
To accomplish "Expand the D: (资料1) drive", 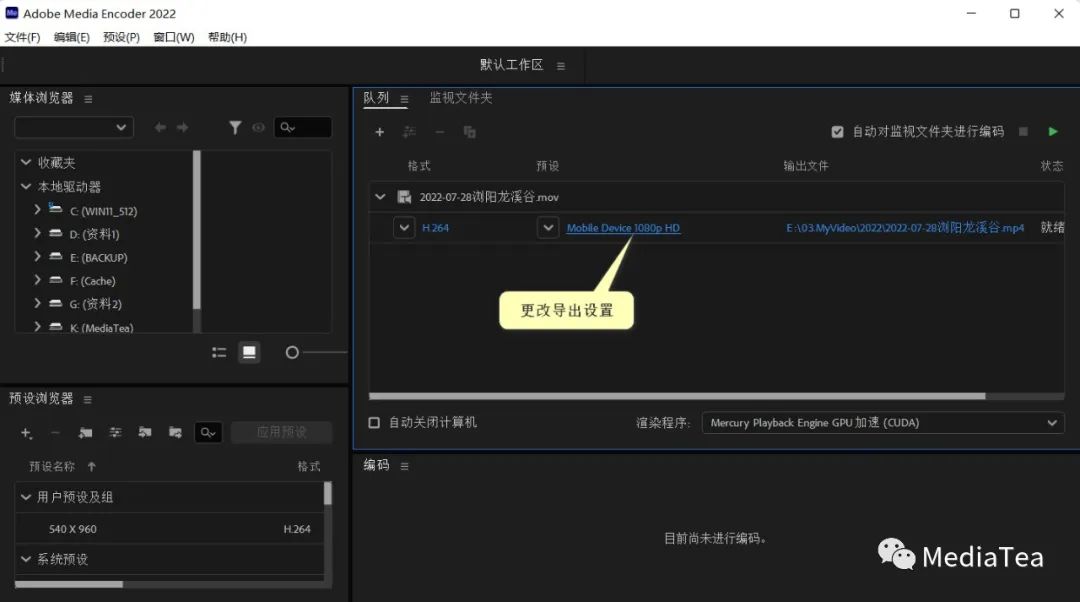I will click(x=37, y=233).
